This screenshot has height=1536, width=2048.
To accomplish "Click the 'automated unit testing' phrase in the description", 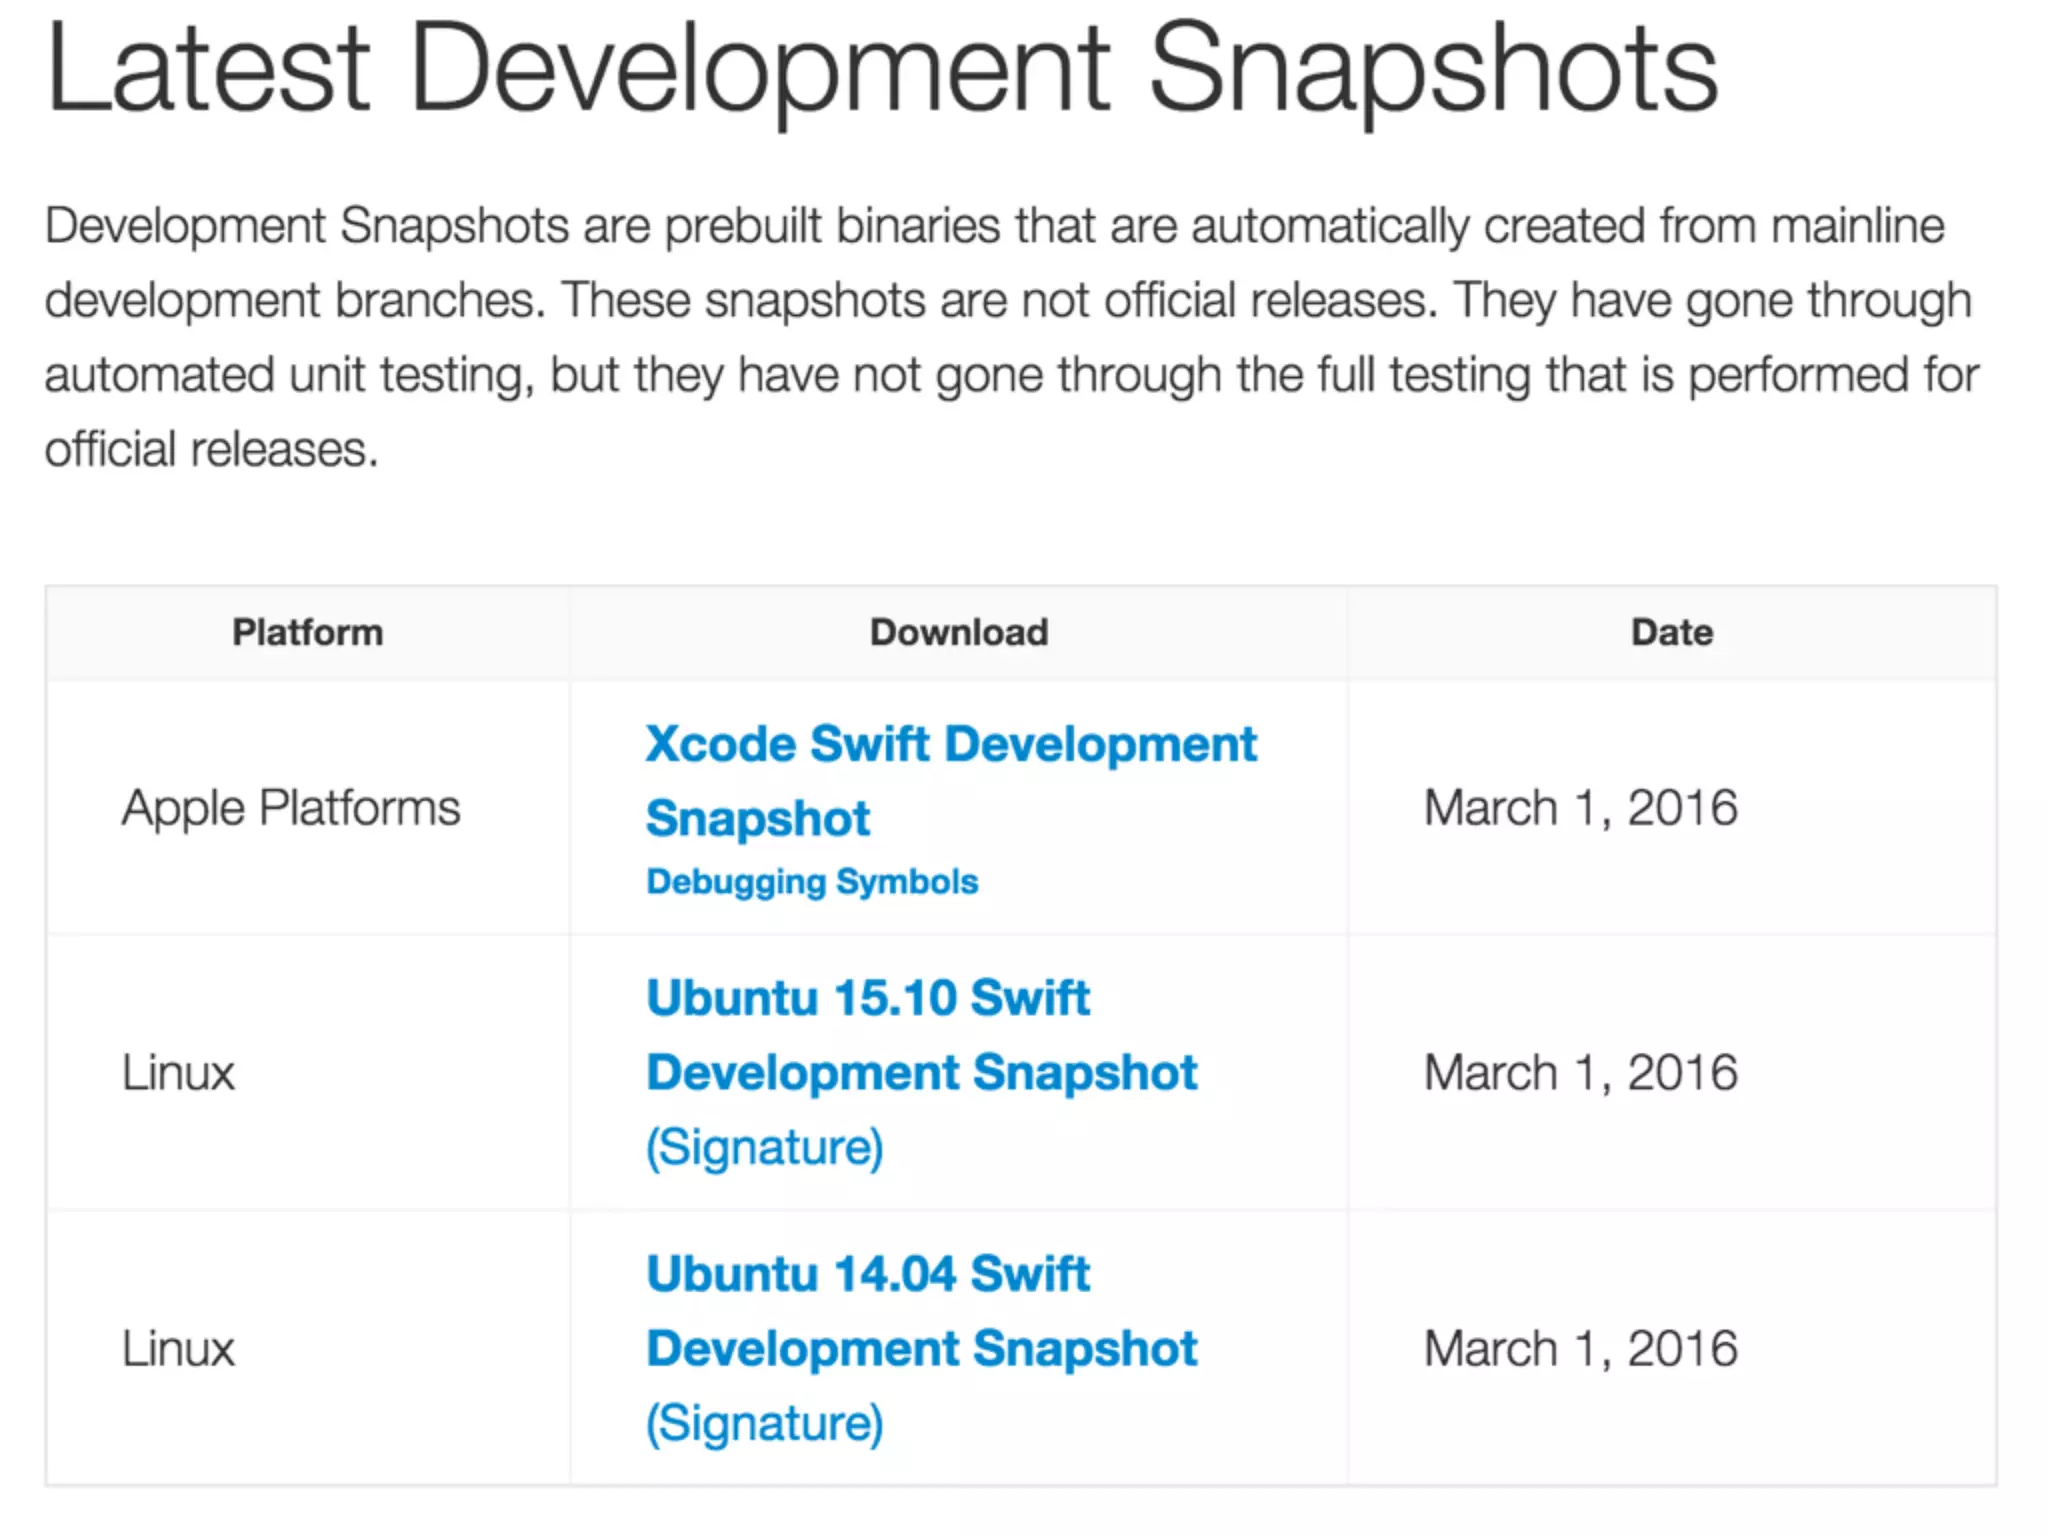I will click(x=283, y=376).
